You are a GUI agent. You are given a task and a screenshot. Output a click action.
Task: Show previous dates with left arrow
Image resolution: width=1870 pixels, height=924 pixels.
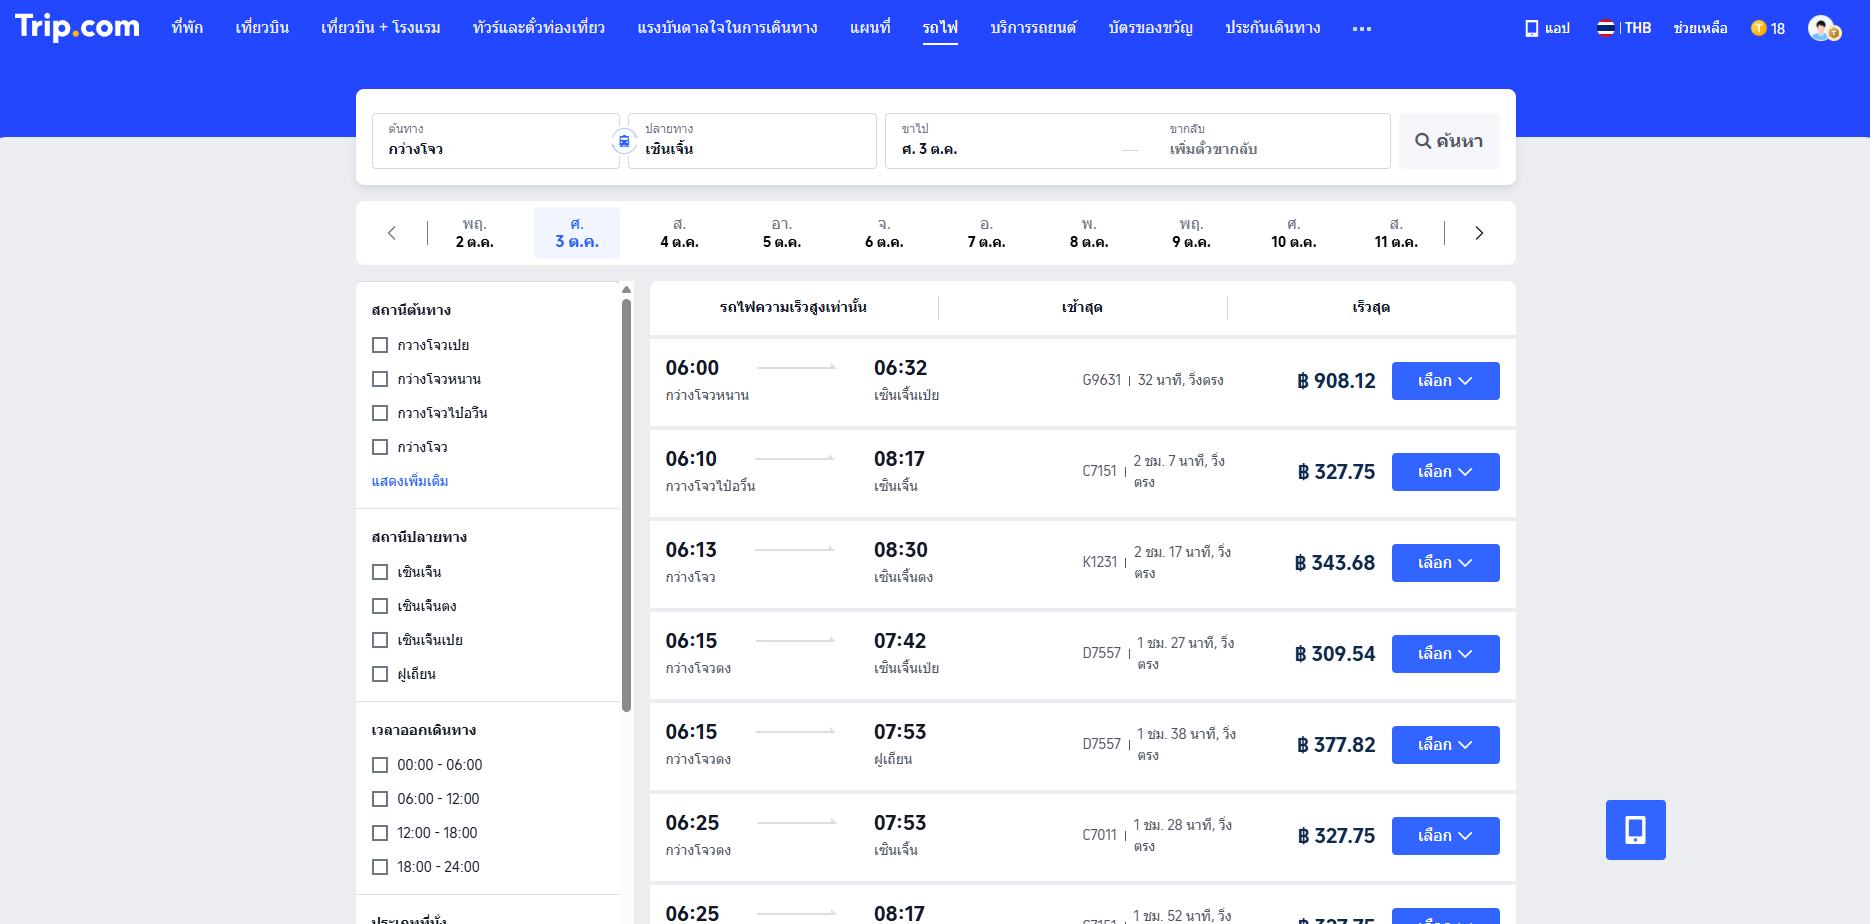392,233
